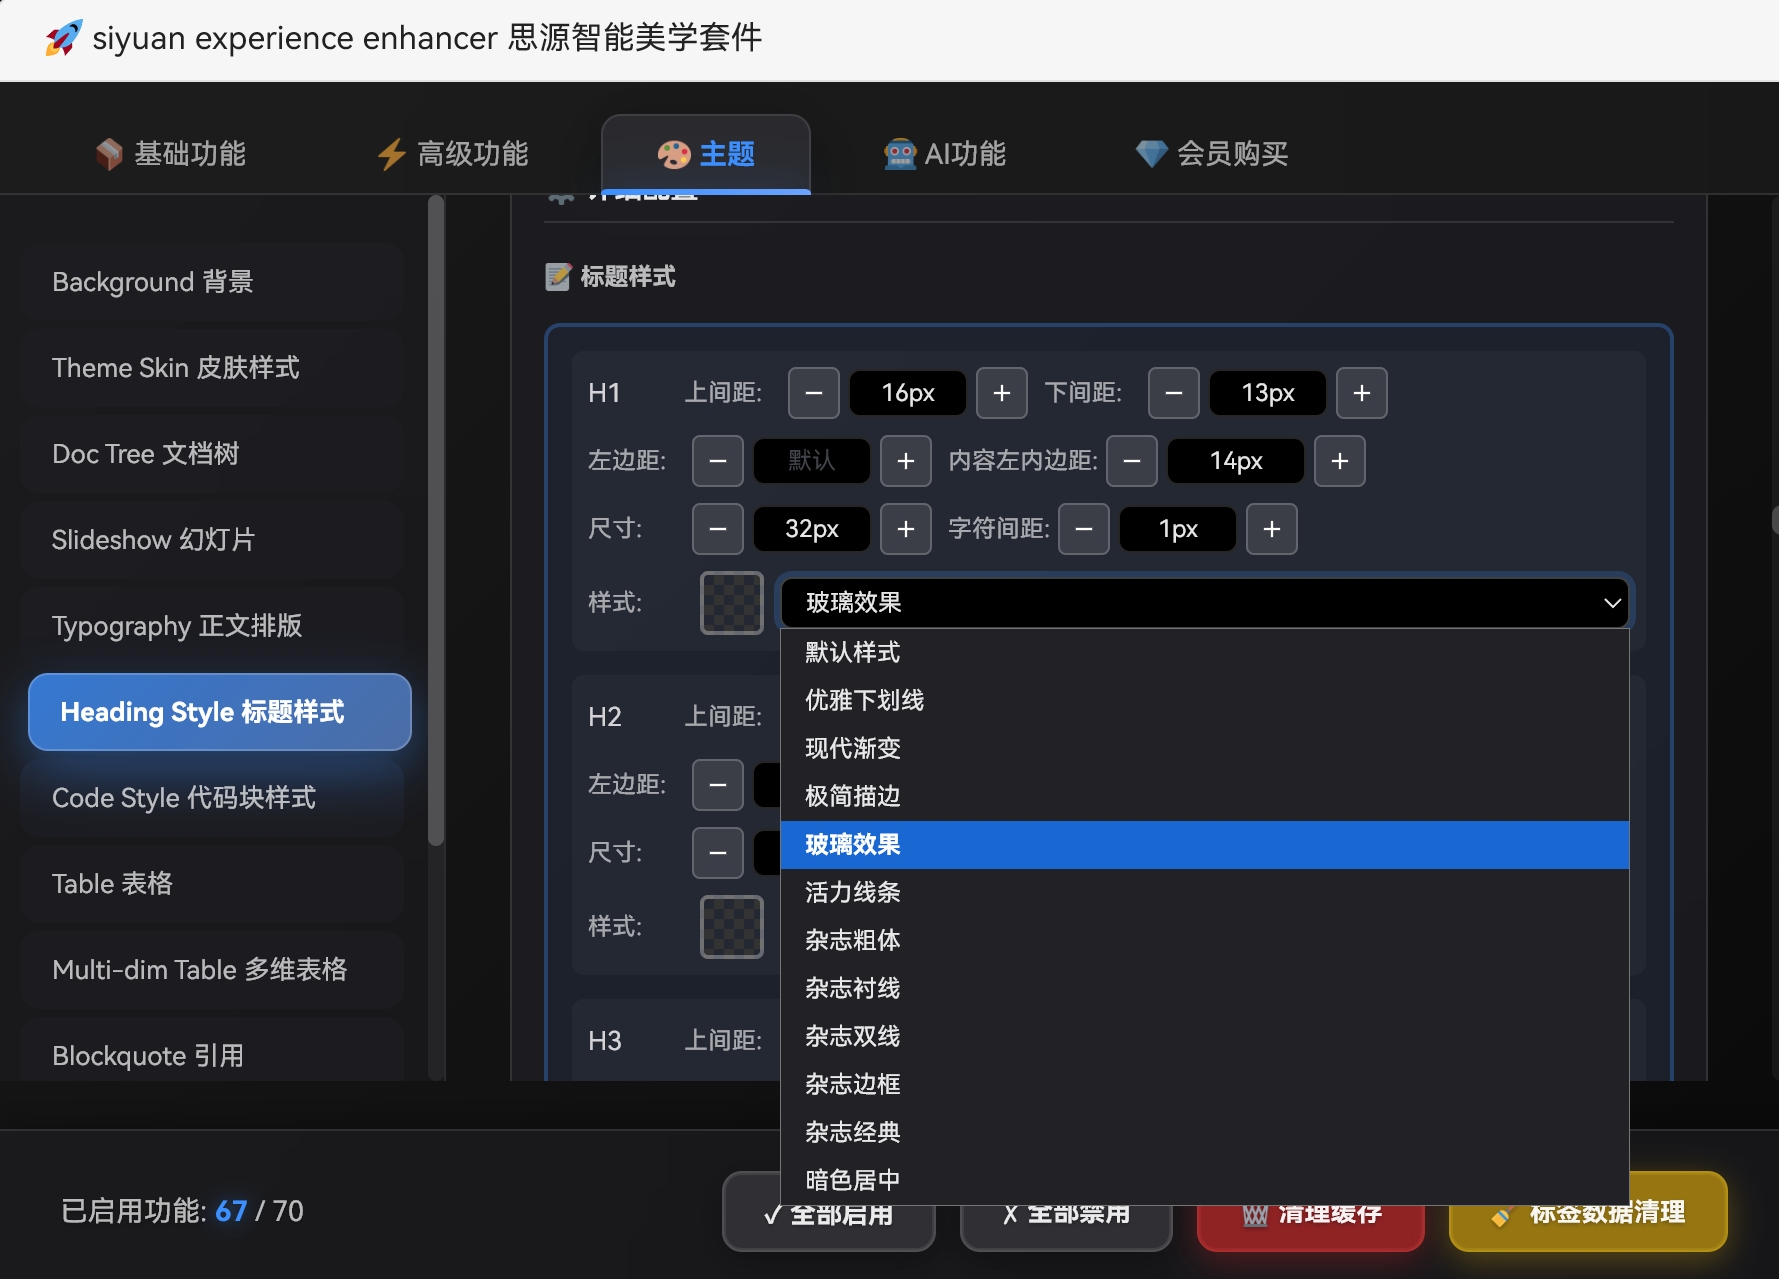1779x1279 pixels.
Task: Switch to the 基础功能 tab
Action: click(168, 153)
